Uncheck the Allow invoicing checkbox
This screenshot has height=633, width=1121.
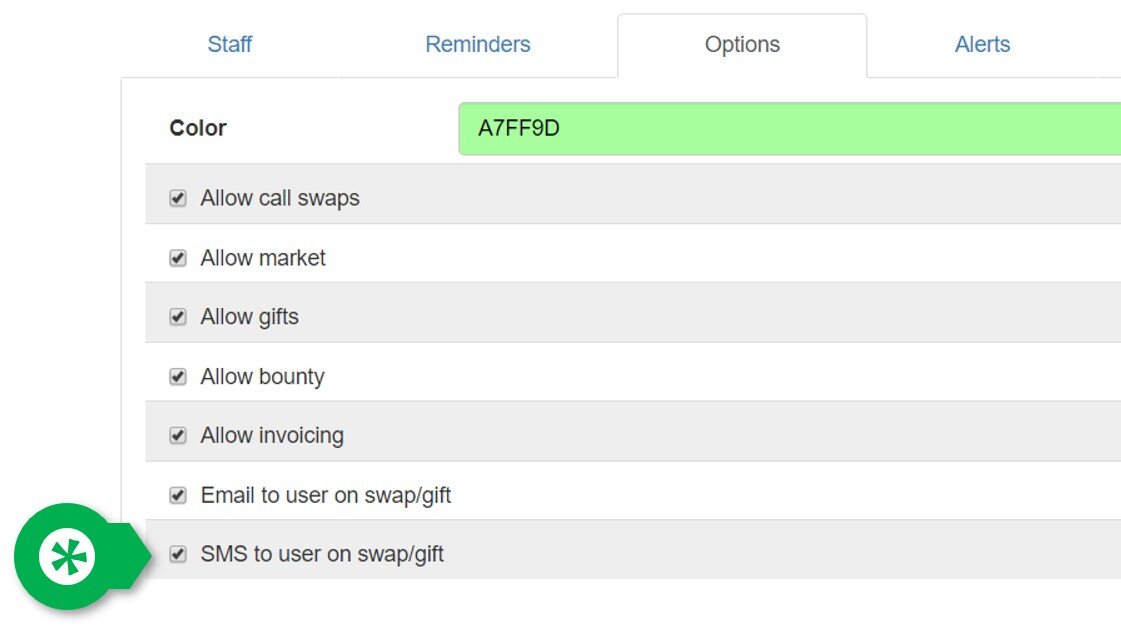pos(178,436)
